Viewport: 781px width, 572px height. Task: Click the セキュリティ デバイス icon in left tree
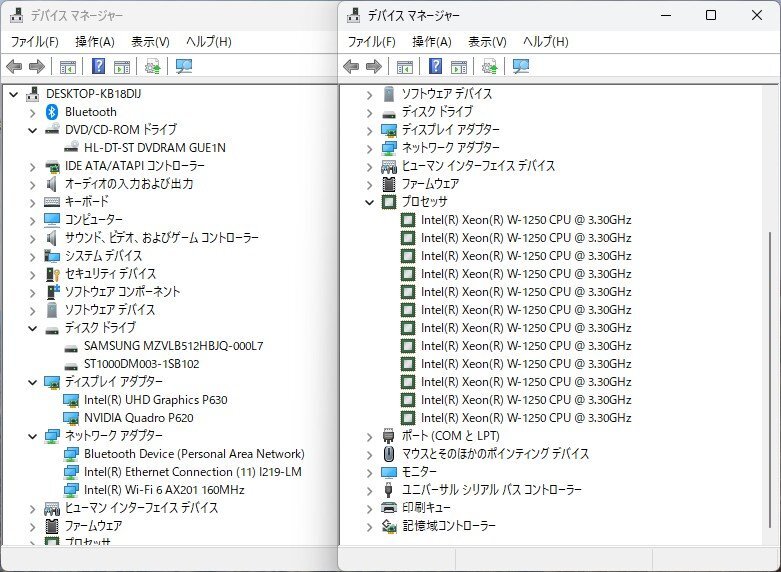coord(52,274)
